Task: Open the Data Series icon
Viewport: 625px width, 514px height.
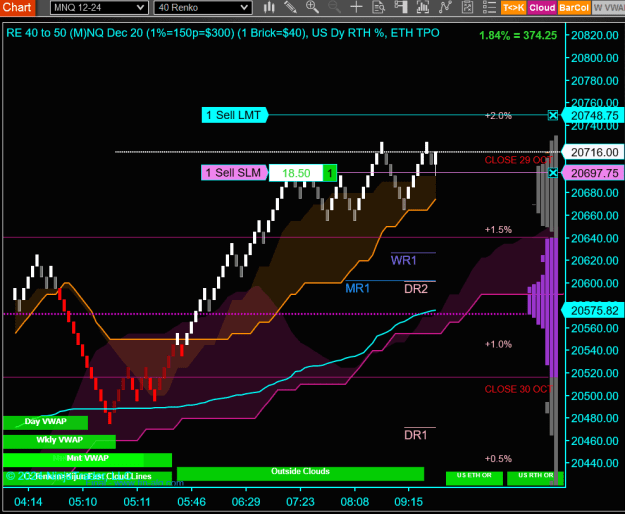Action: pyautogui.click(x=423, y=7)
